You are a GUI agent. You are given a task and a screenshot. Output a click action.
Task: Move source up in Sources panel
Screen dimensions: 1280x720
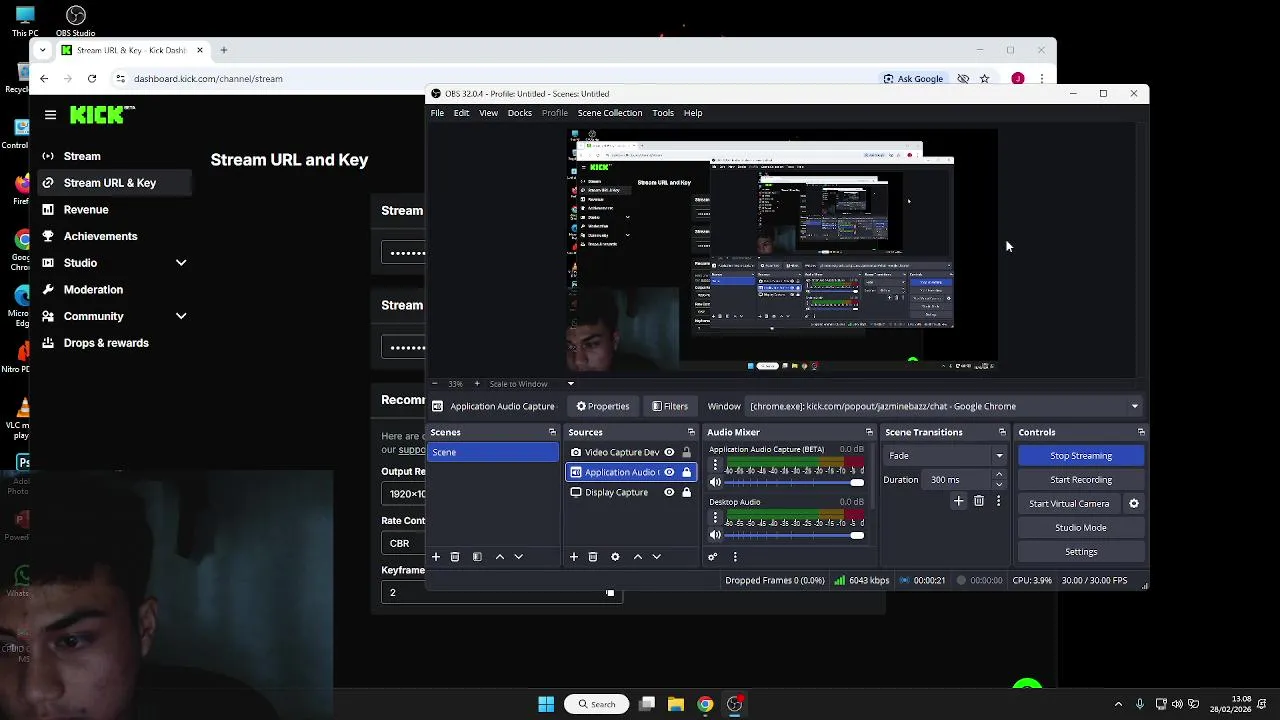point(638,557)
